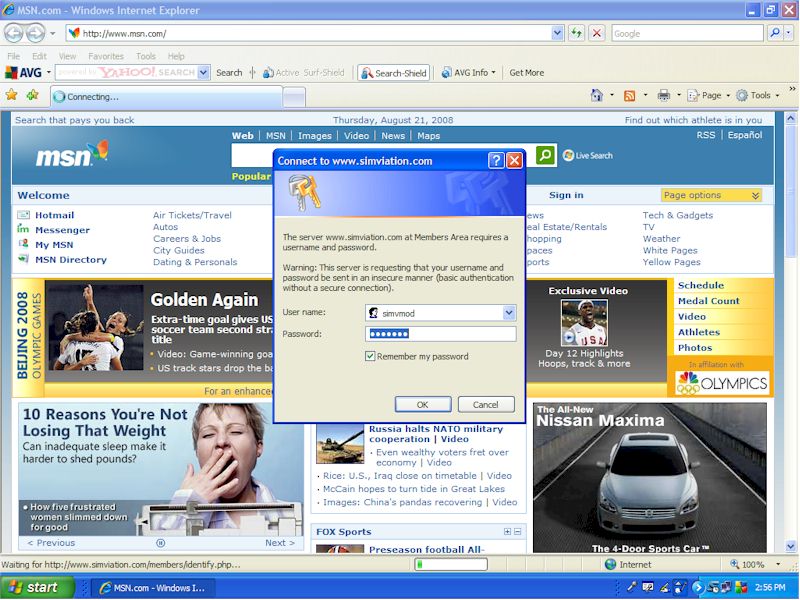Open the Favorites menu
Screen dimensions: 800x600
tap(106, 56)
